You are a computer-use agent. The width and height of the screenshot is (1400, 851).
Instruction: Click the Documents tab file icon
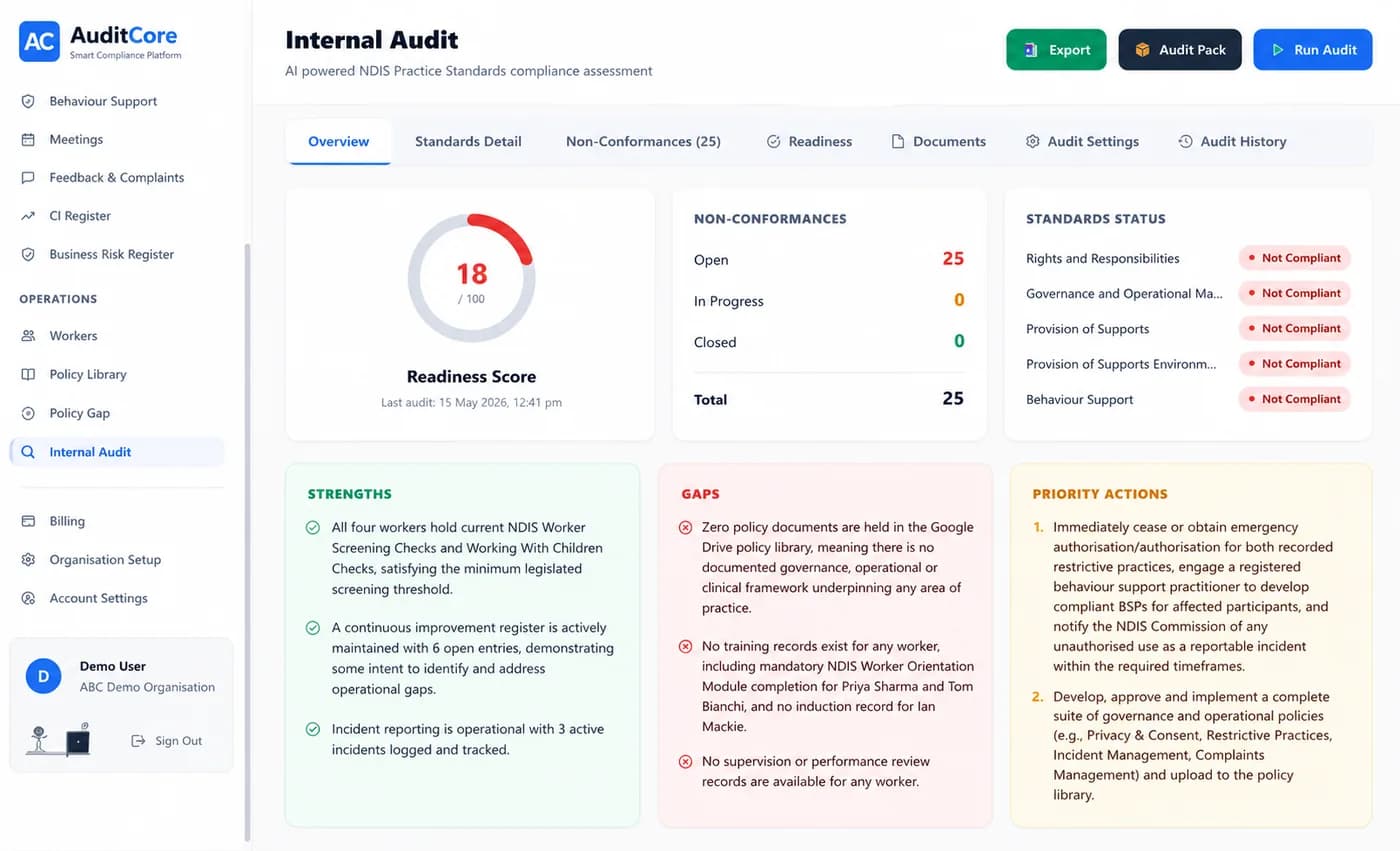(x=898, y=142)
